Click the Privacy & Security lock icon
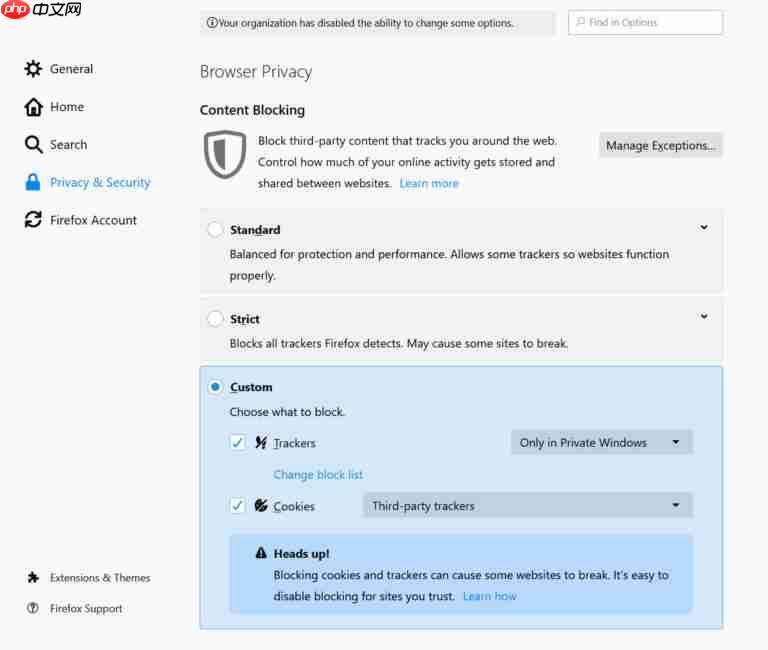Image resolution: width=768 pixels, height=650 pixels. 33,183
